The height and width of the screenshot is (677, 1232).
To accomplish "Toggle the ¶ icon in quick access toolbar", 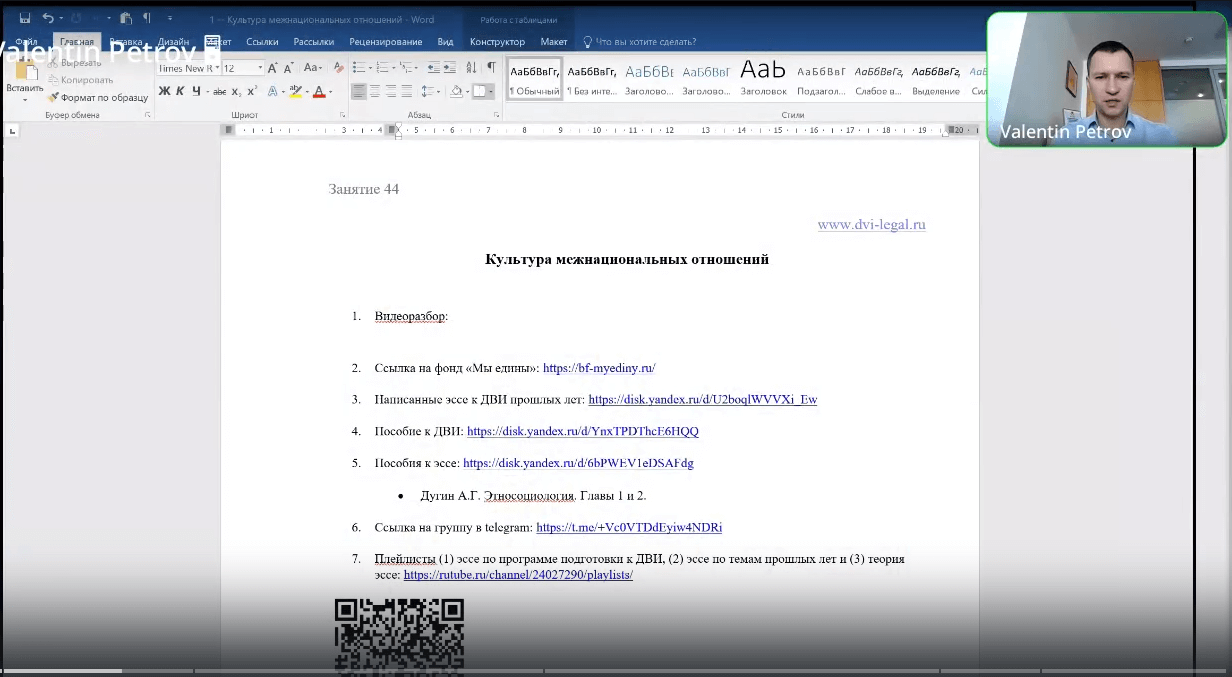I will (x=147, y=18).
